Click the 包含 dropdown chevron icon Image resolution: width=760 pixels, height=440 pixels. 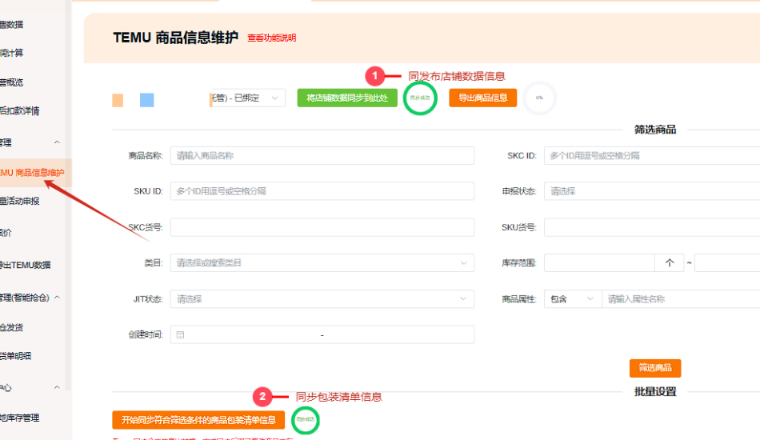point(590,299)
